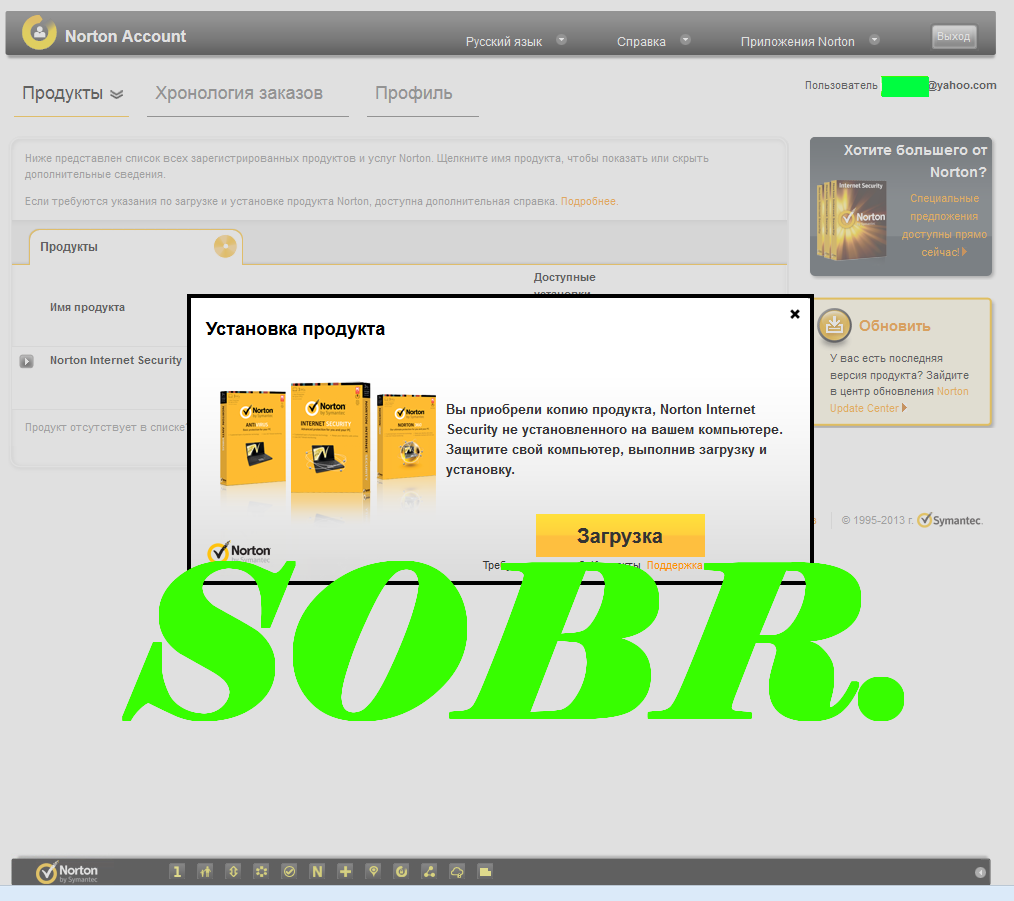Viewport: 1014px width, 901px height.
Task: Close the Установка продукта dialog
Action: pyautogui.click(x=795, y=314)
